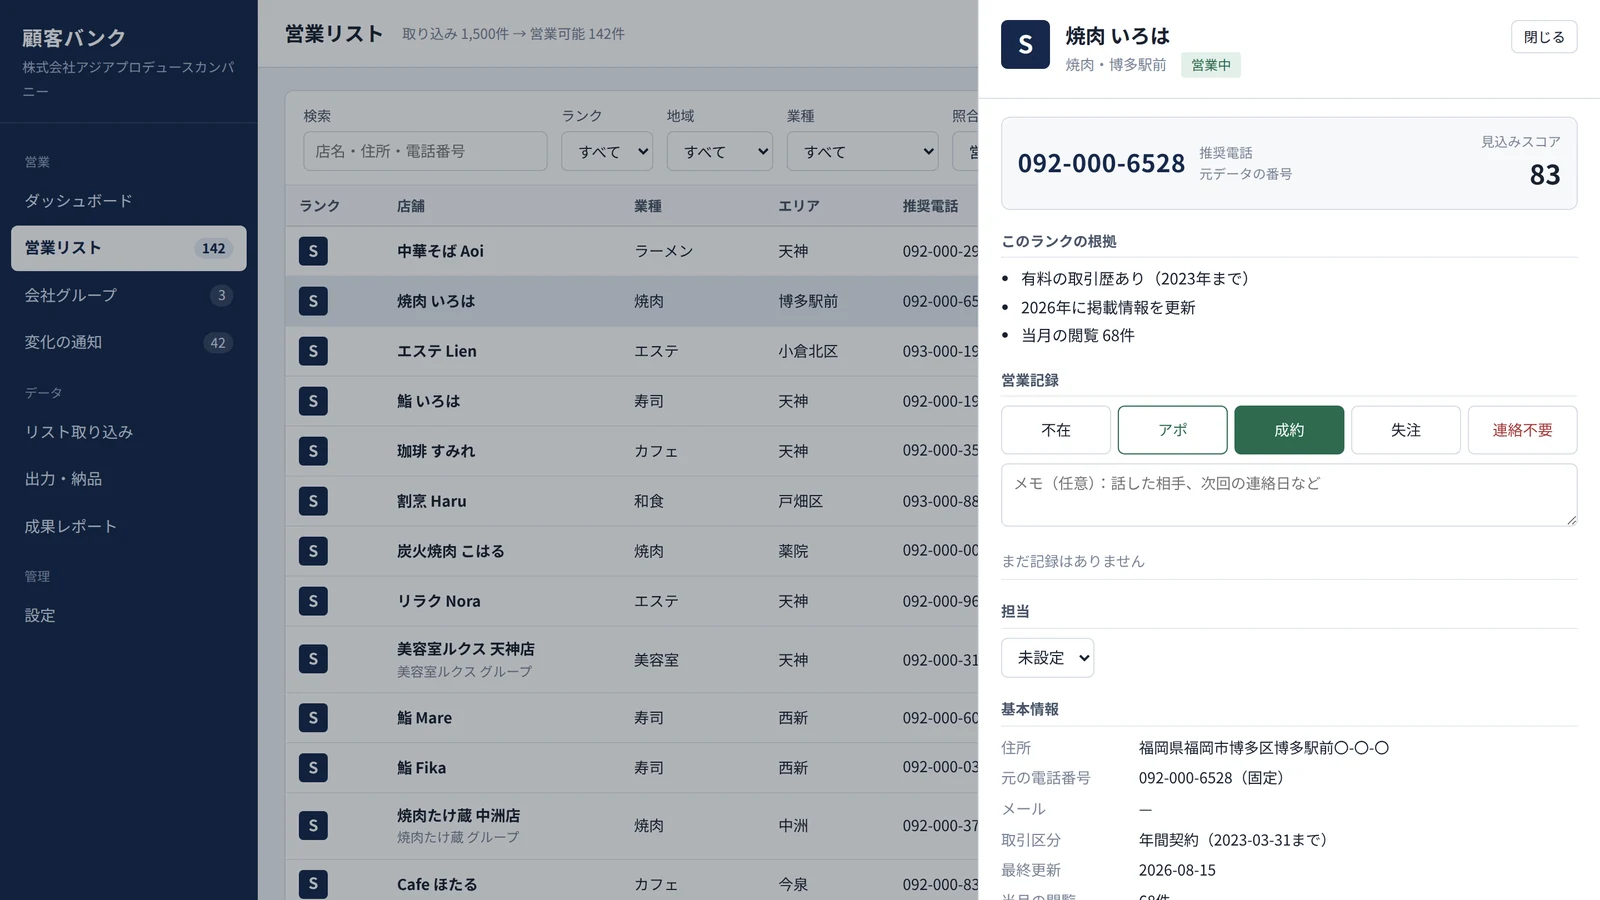Click the メモ text area in 営業記録
This screenshot has height=900, width=1600.
pyautogui.click(x=1289, y=495)
